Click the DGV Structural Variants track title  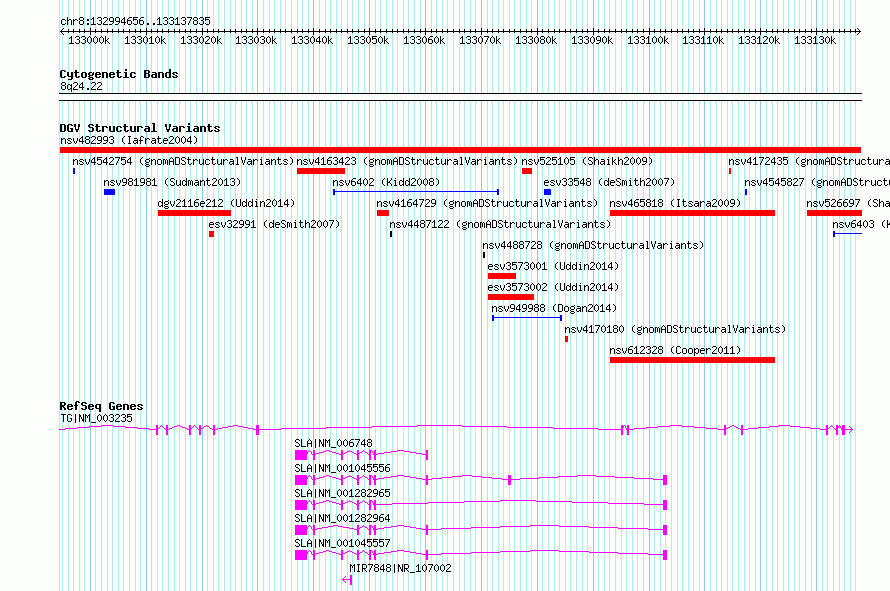(x=140, y=128)
